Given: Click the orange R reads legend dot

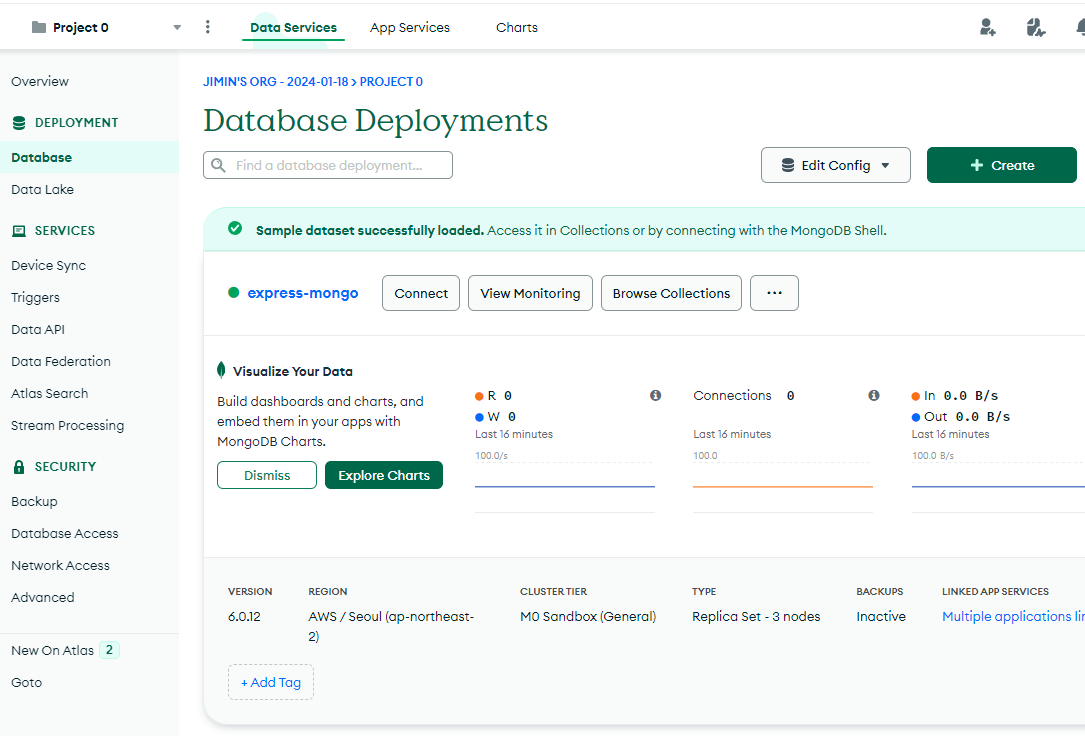Looking at the screenshot, I should pos(479,396).
